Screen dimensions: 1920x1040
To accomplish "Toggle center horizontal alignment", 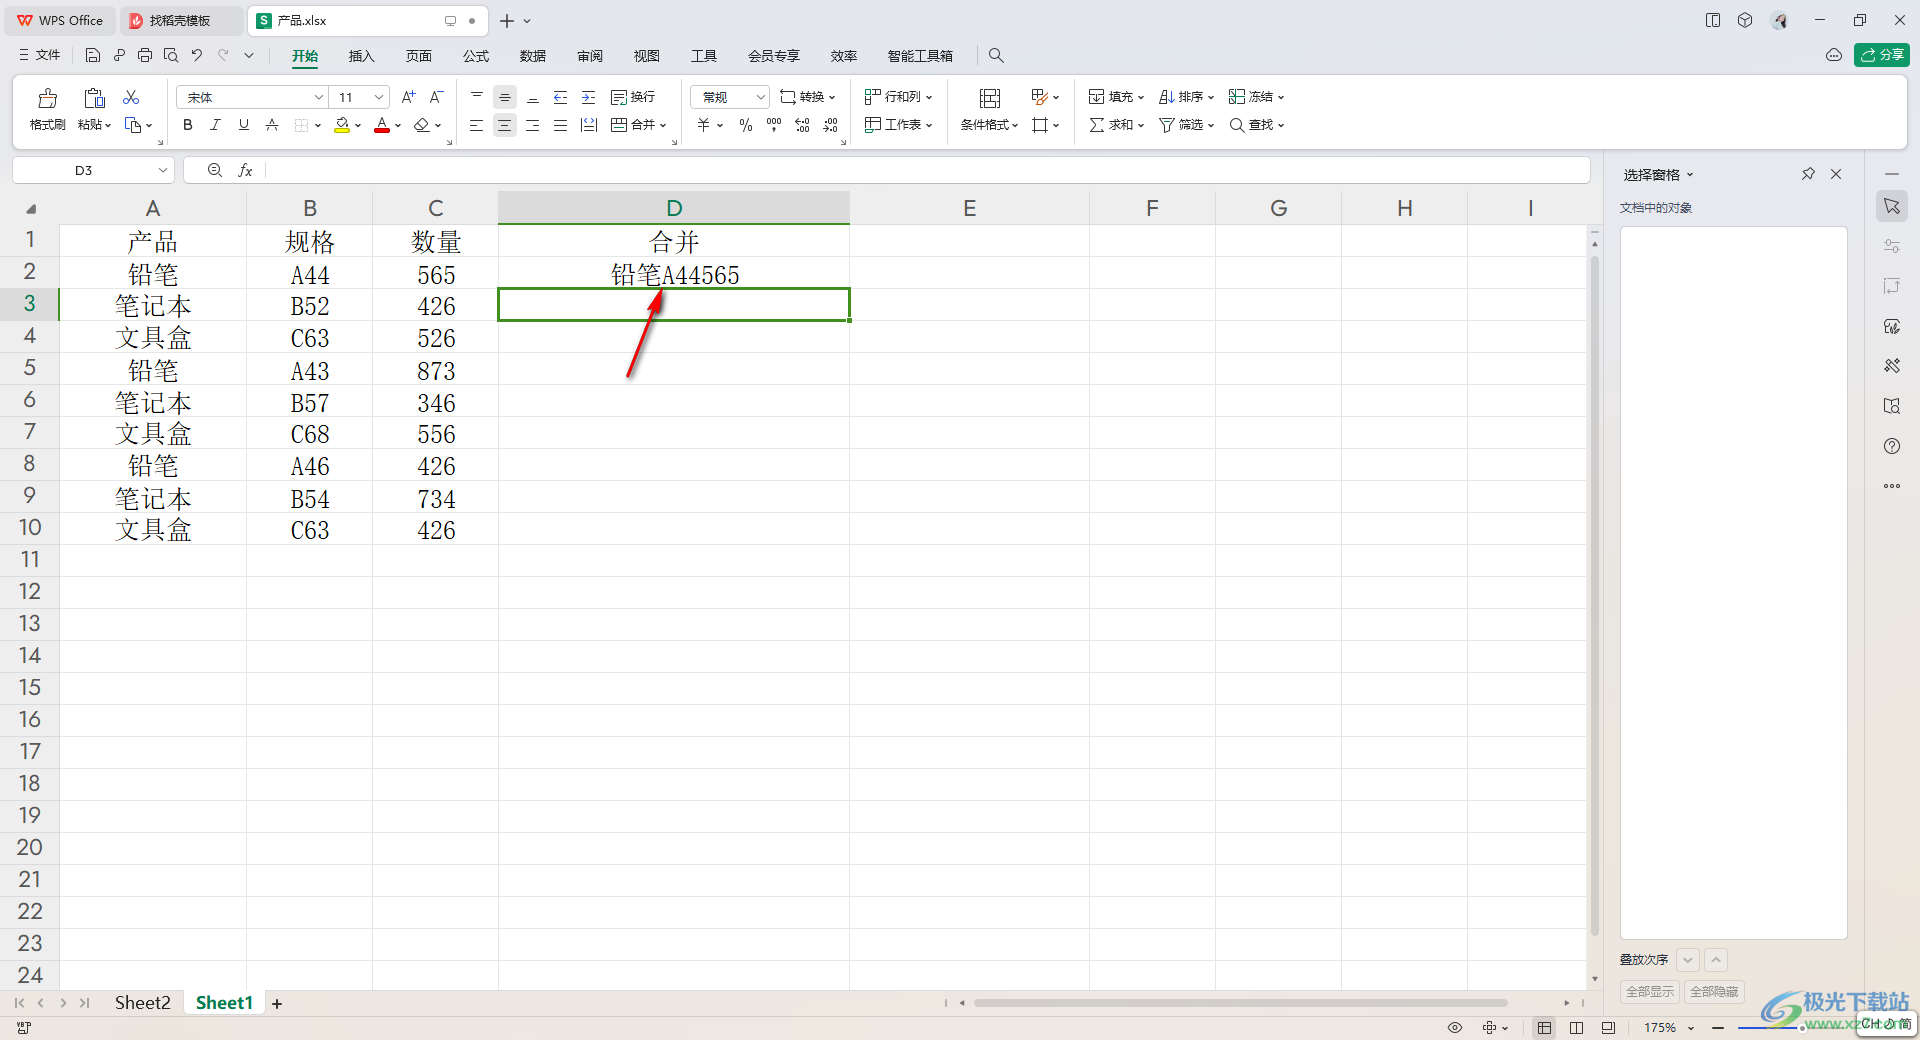I will click(505, 125).
